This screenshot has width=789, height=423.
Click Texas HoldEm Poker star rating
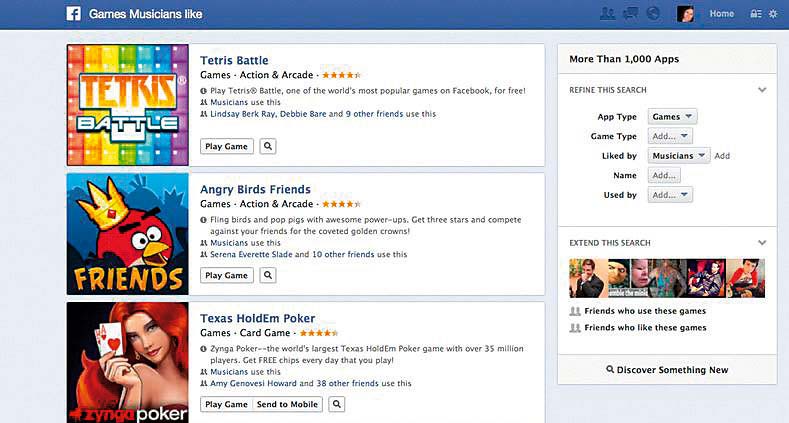(319, 333)
